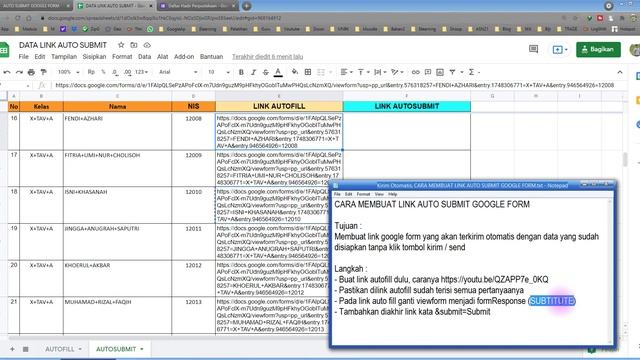
Task: Open the zoom level dropdown
Action: 68,72
